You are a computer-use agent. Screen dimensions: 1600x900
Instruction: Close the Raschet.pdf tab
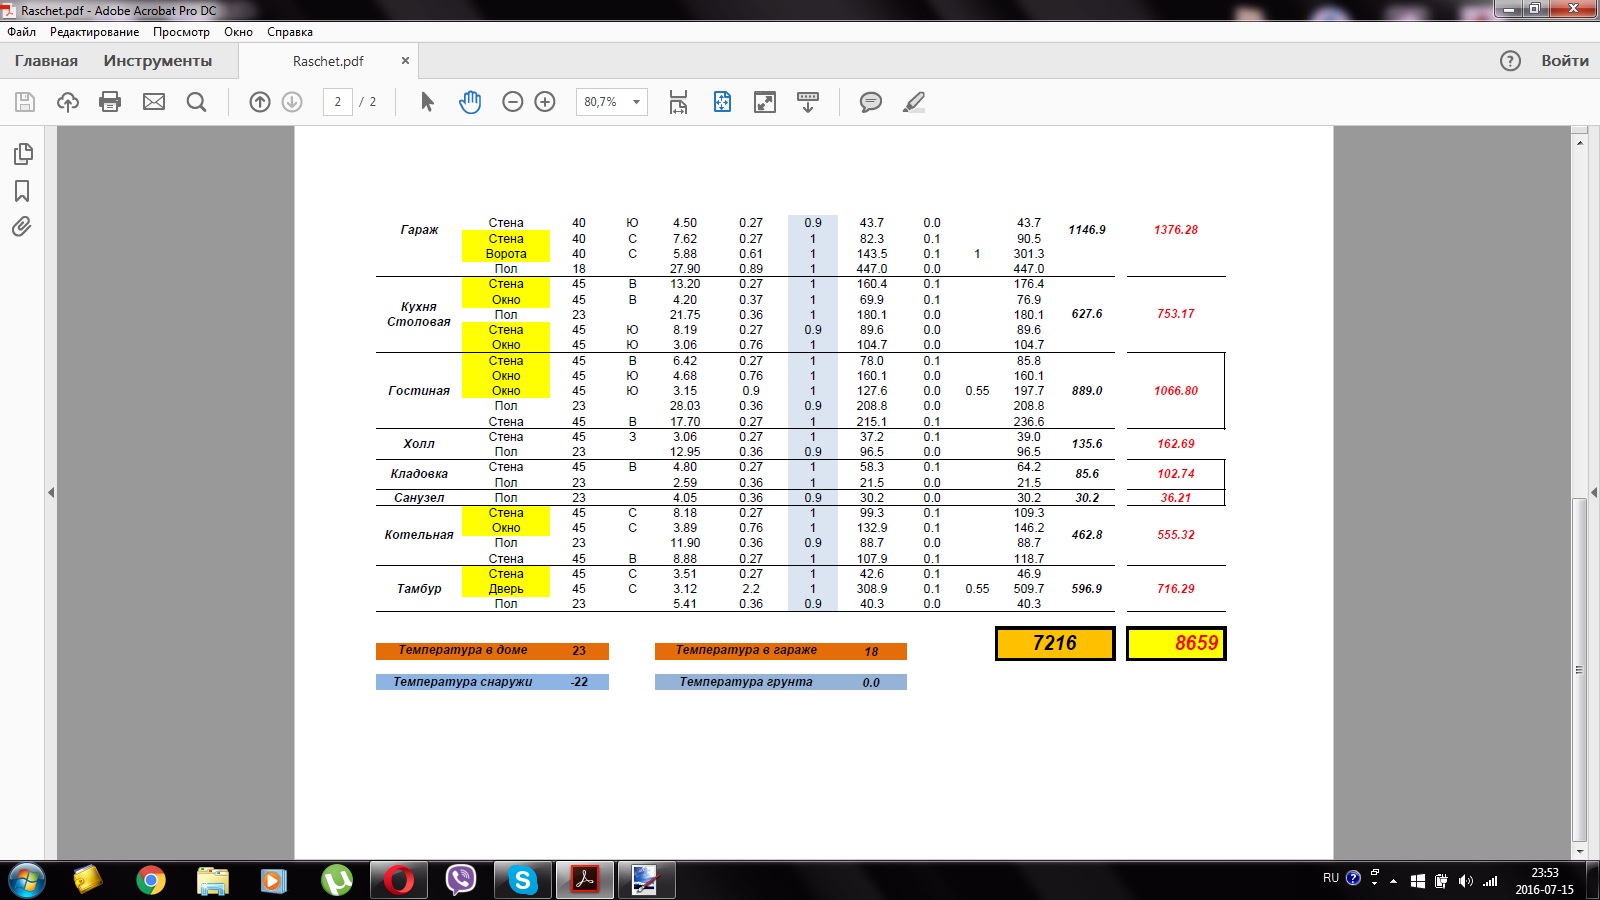click(405, 61)
